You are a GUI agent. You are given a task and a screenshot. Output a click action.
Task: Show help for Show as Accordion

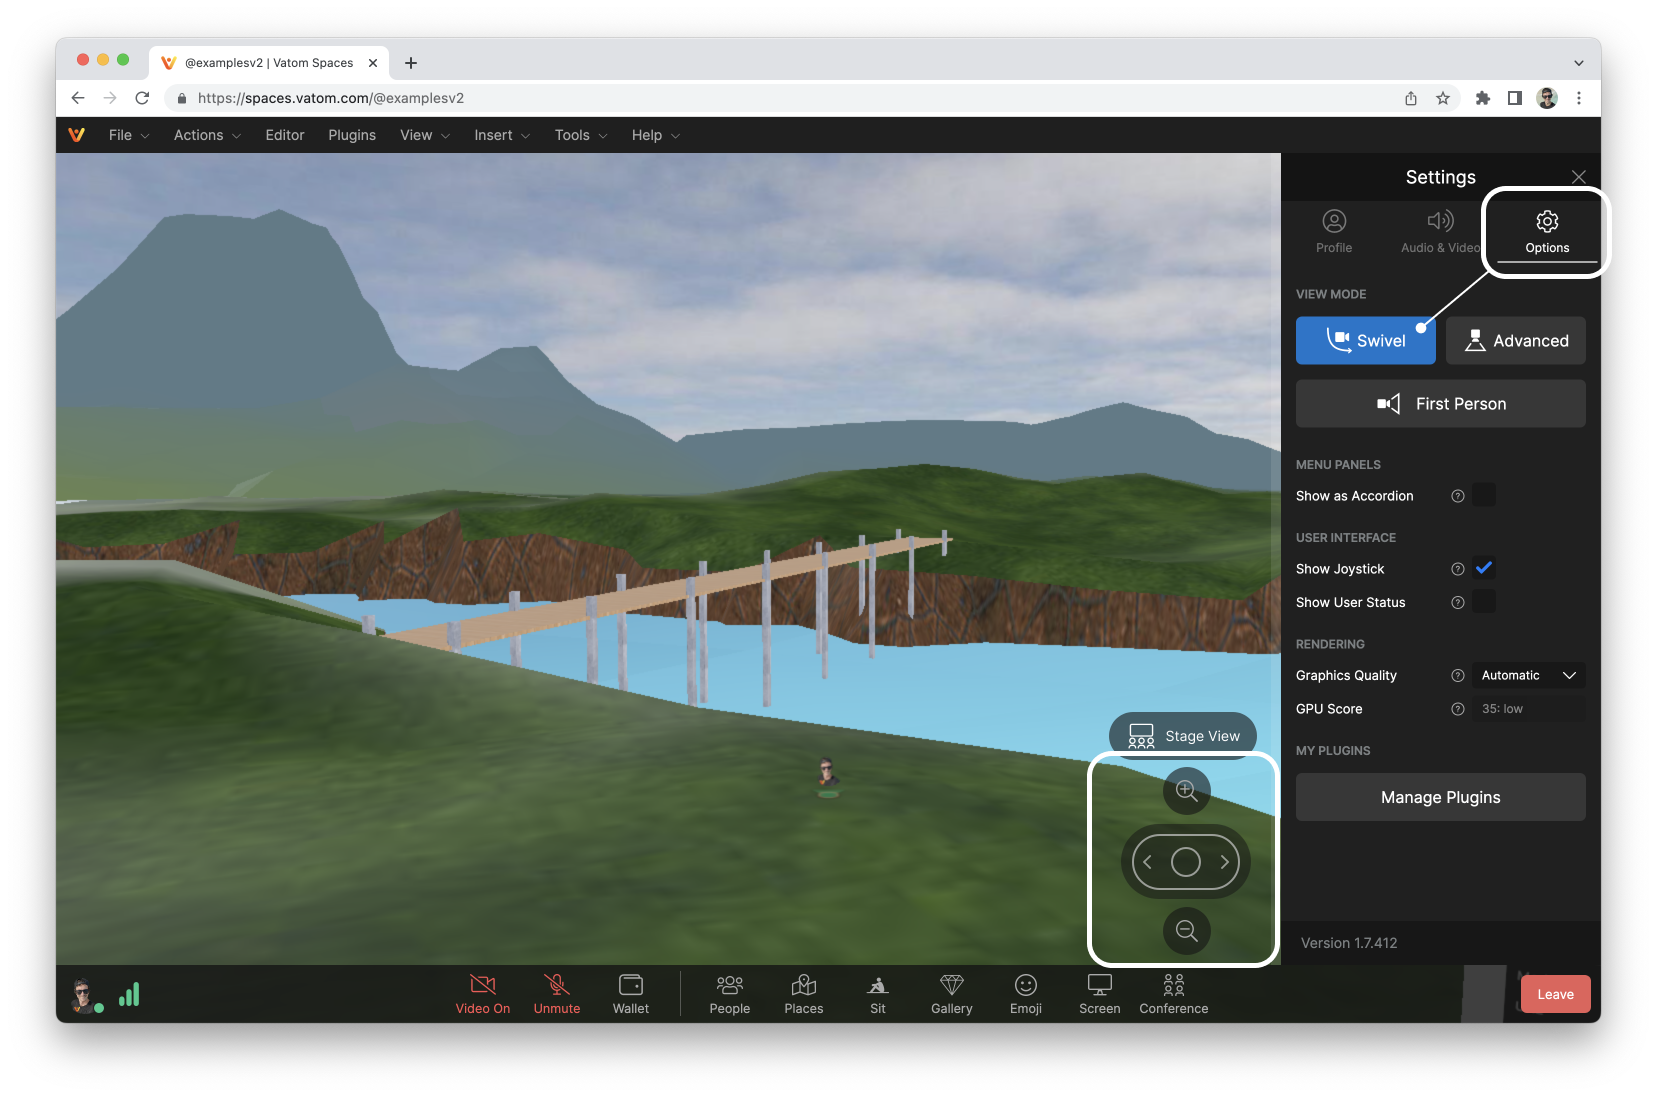tap(1458, 496)
